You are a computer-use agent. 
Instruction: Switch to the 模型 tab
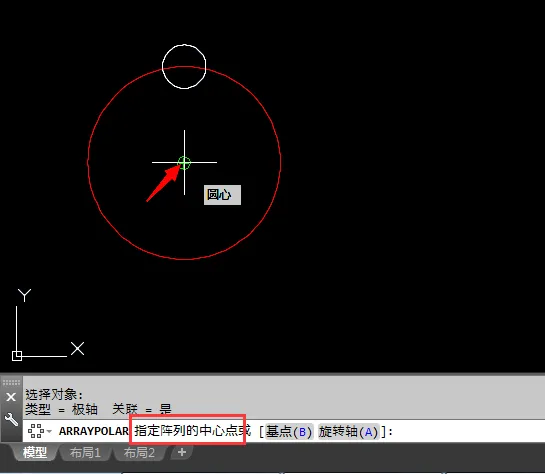tap(35, 452)
